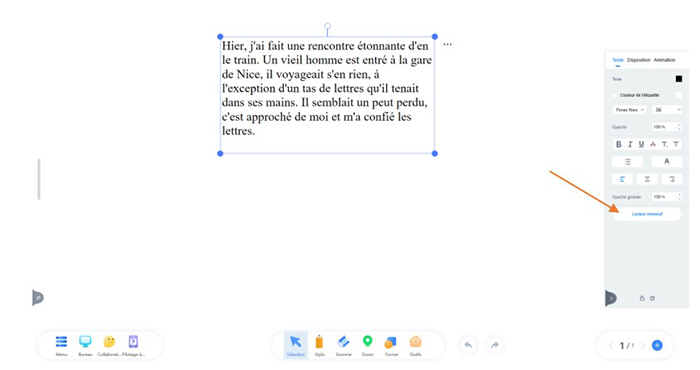Open the font size 36 dropdown

tap(667, 110)
